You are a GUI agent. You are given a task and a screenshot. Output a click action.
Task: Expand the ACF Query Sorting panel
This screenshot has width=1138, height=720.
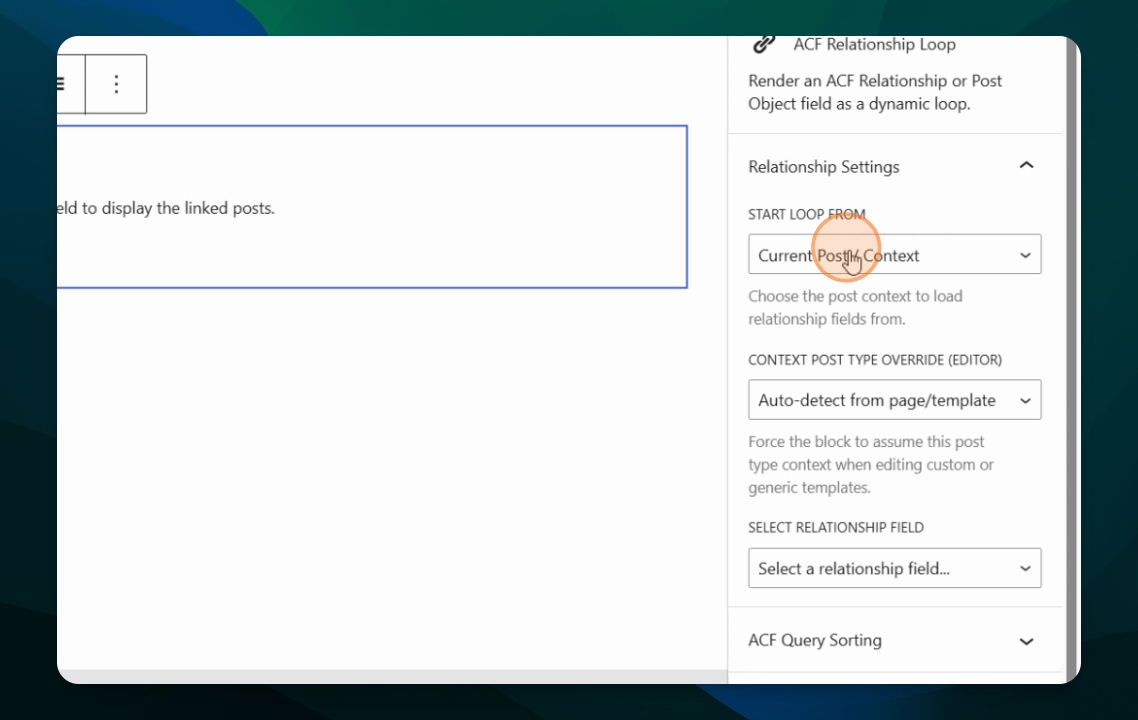894,640
